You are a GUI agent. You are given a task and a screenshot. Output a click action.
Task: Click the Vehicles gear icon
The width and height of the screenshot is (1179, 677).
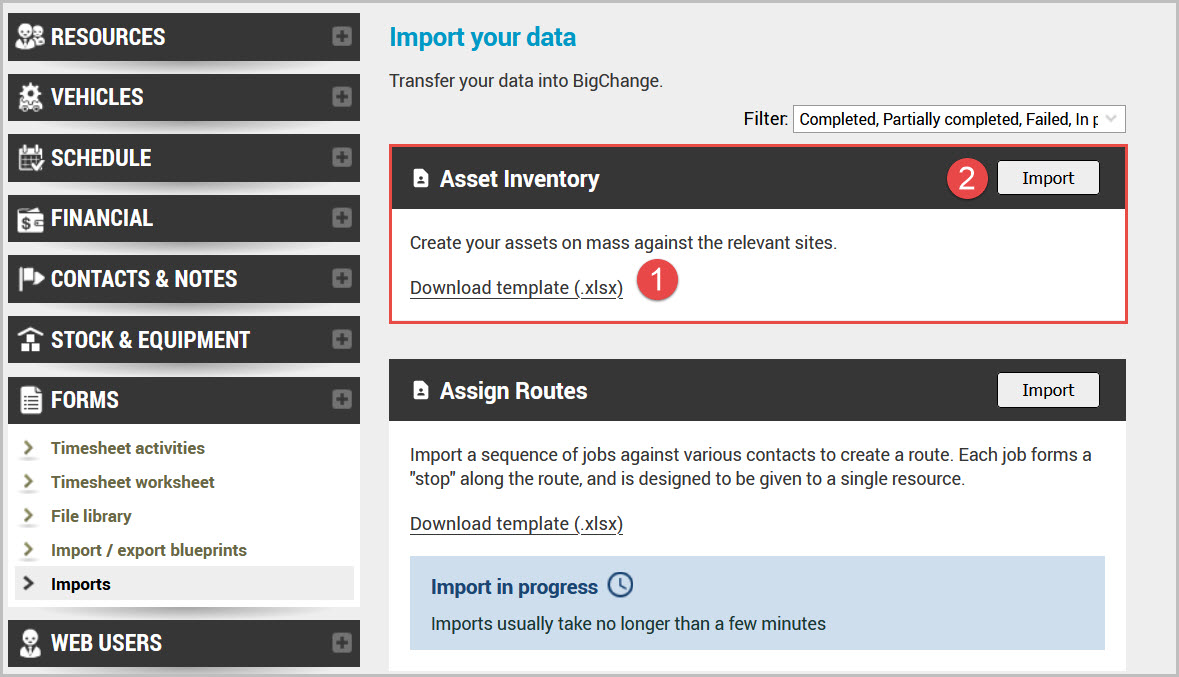(x=32, y=97)
